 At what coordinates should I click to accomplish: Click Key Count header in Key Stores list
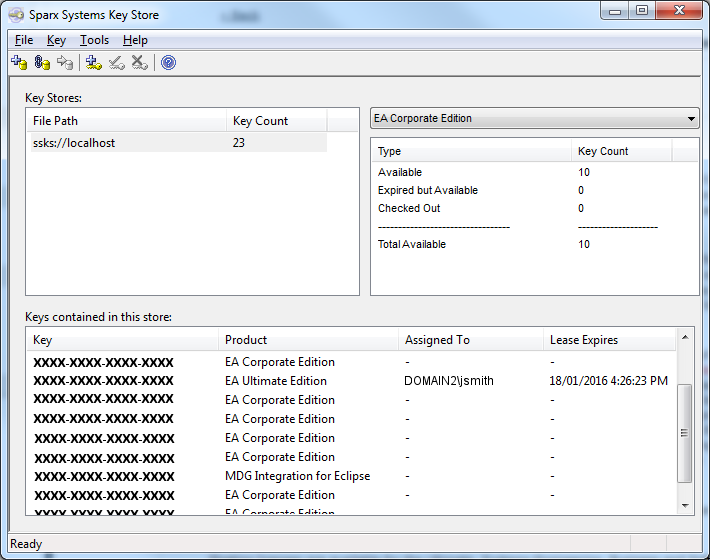[276, 121]
